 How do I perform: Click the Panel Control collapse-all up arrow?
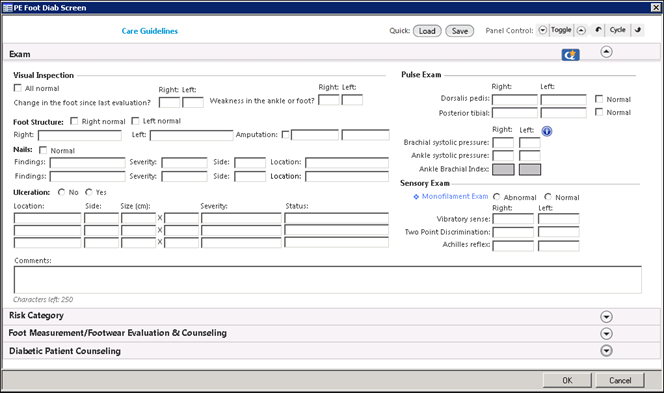581,30
